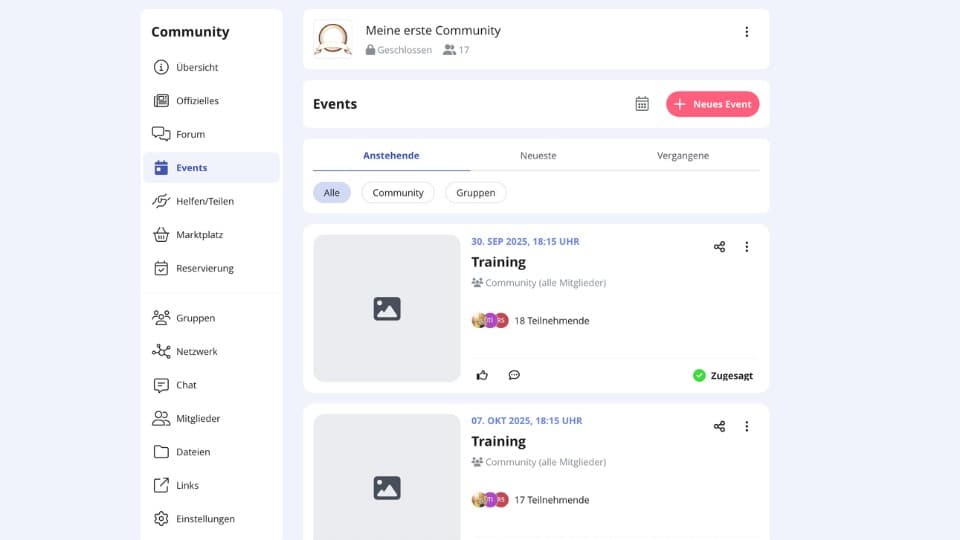Change the Zugesagt attendance status
Image resolution: width=960 pixels, height=540 pixels.
coord(723,375)
